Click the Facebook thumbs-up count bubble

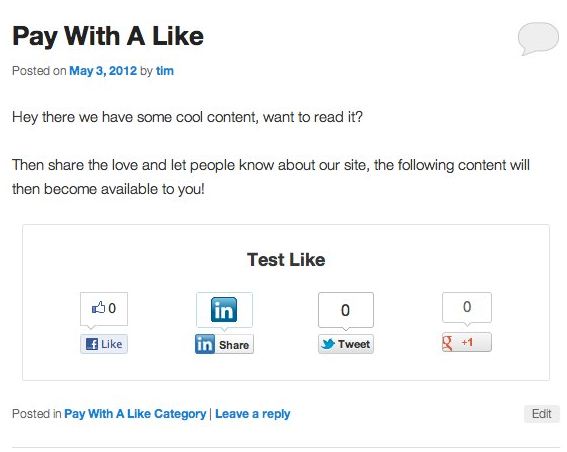tap(104, 309)
